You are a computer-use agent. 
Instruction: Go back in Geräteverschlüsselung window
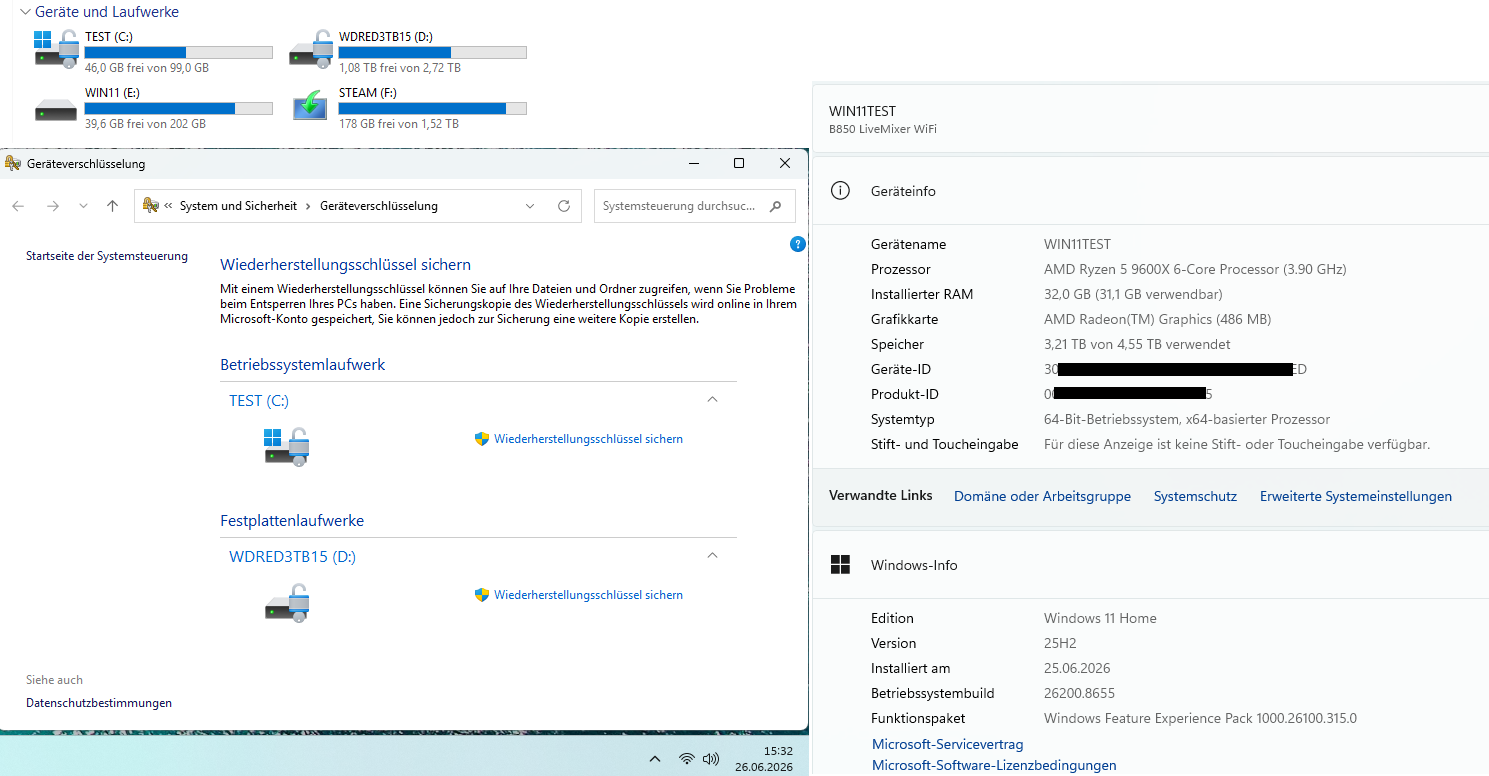[x=18, y=206]
